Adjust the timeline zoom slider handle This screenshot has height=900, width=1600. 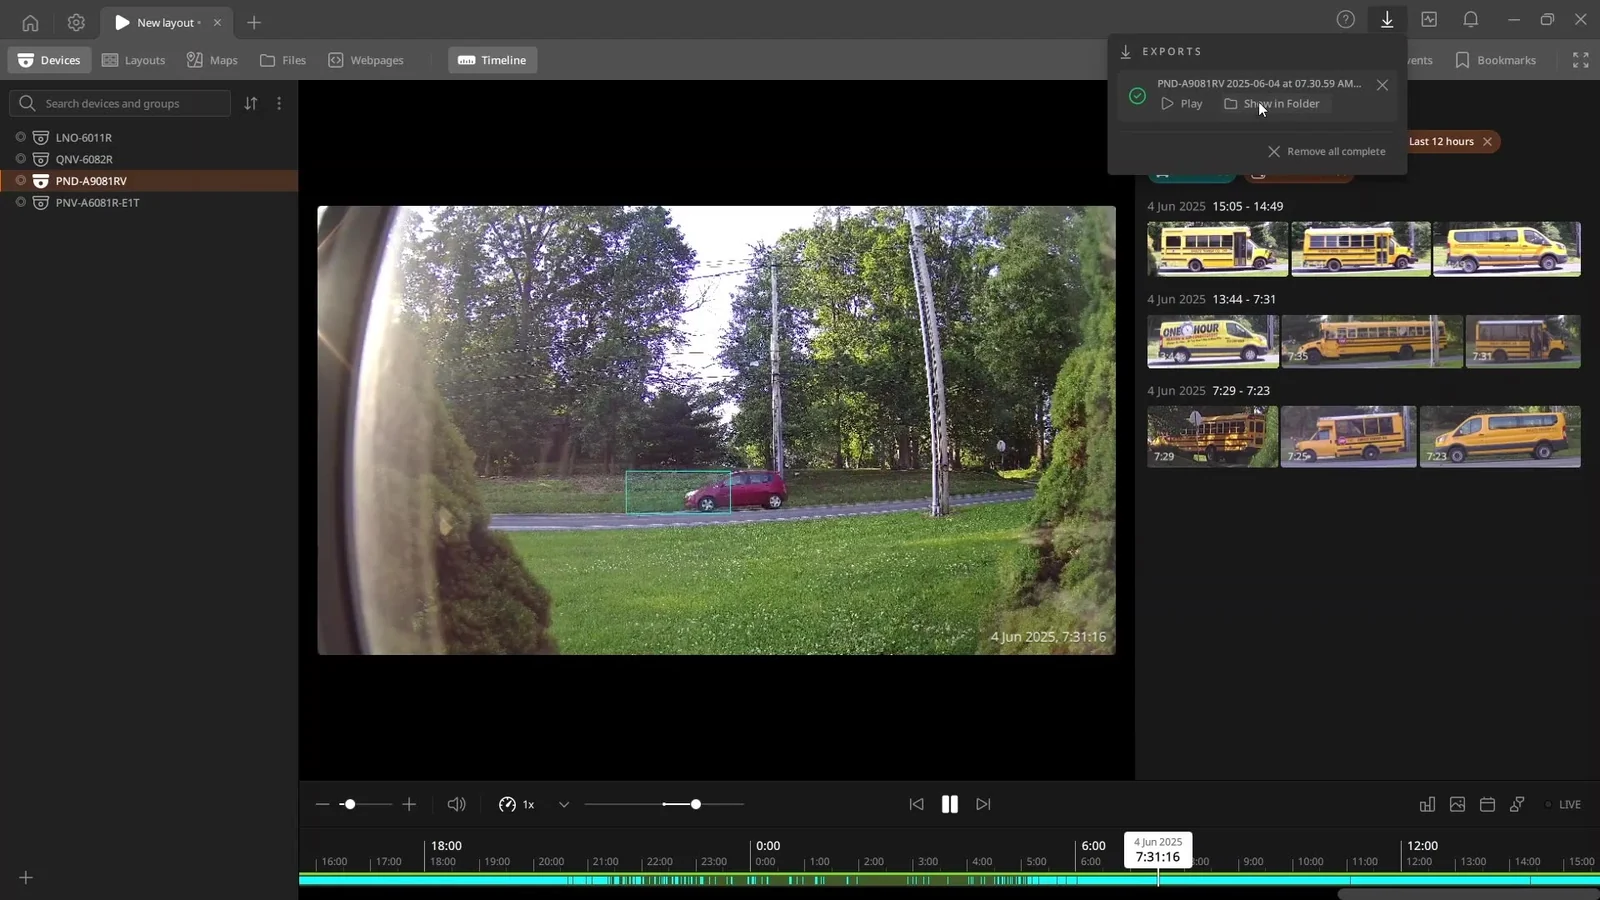(349, 804)
